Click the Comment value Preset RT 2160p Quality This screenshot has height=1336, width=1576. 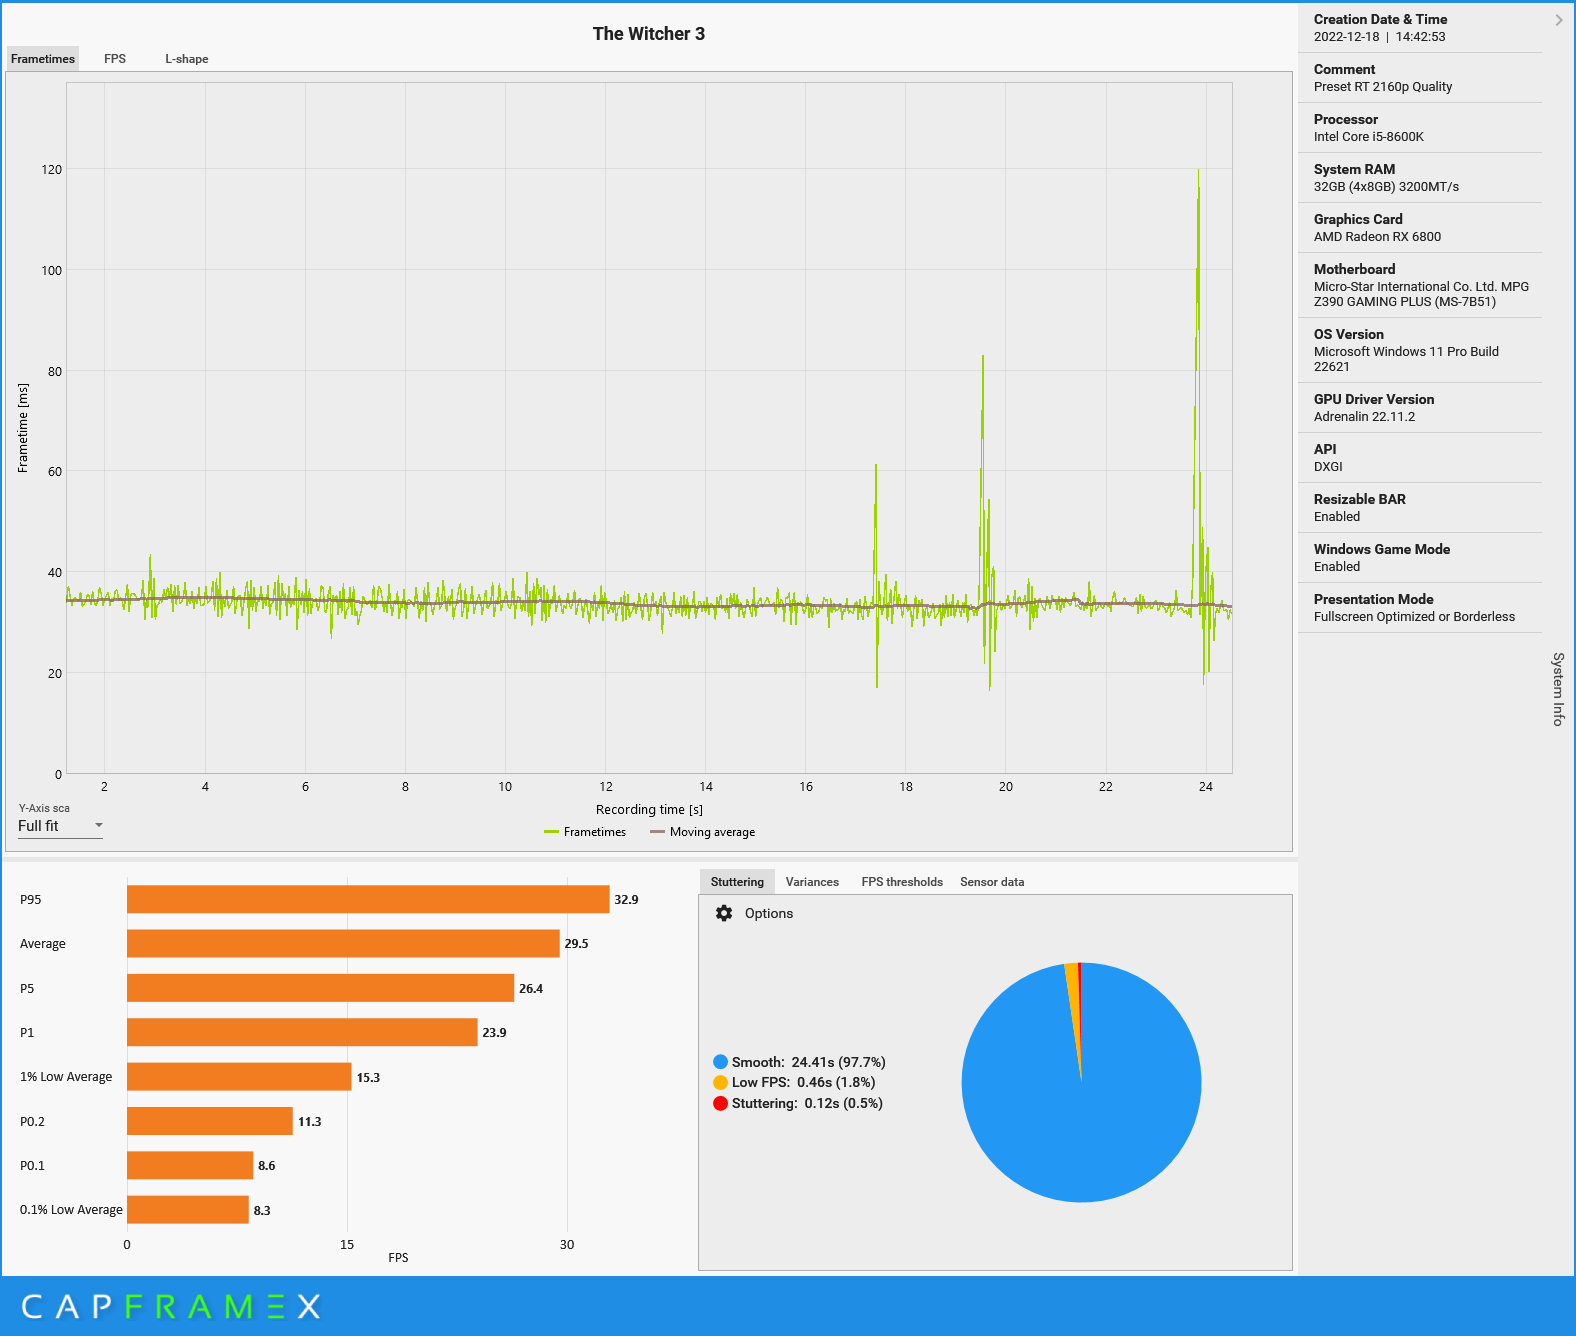pos(1383,87)
